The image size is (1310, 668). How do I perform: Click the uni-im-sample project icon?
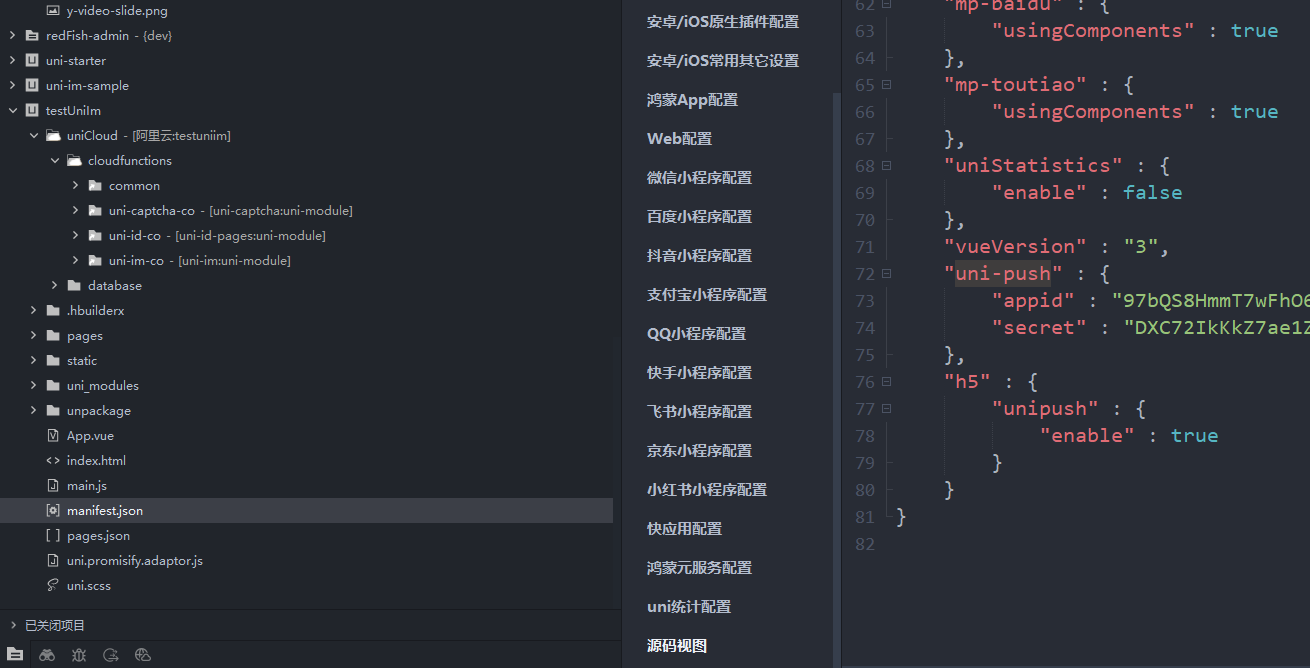point(32,85)
